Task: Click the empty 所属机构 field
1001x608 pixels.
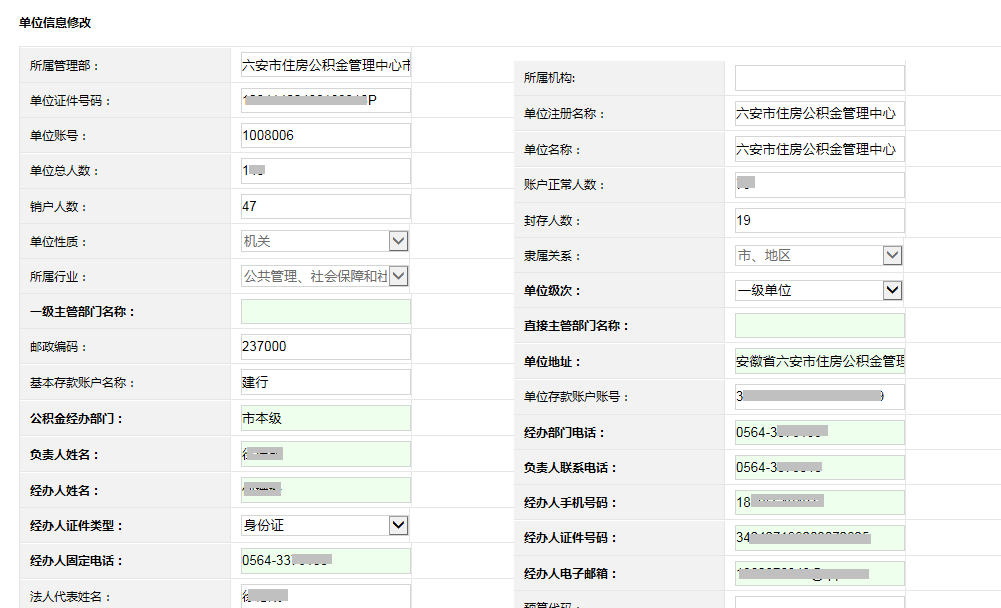Action: (x=819, y=78)
